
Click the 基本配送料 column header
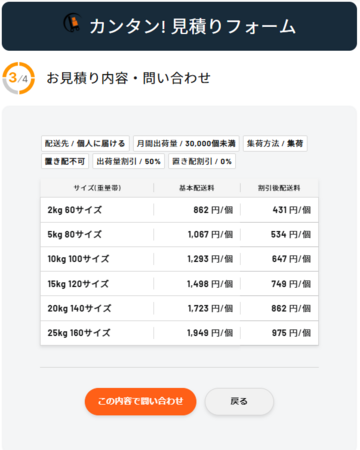(197, 188)
